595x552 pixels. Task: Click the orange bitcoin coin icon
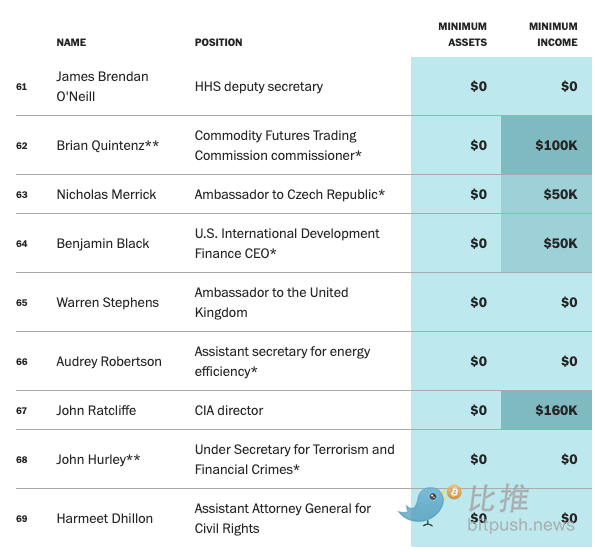pos(454,492)
